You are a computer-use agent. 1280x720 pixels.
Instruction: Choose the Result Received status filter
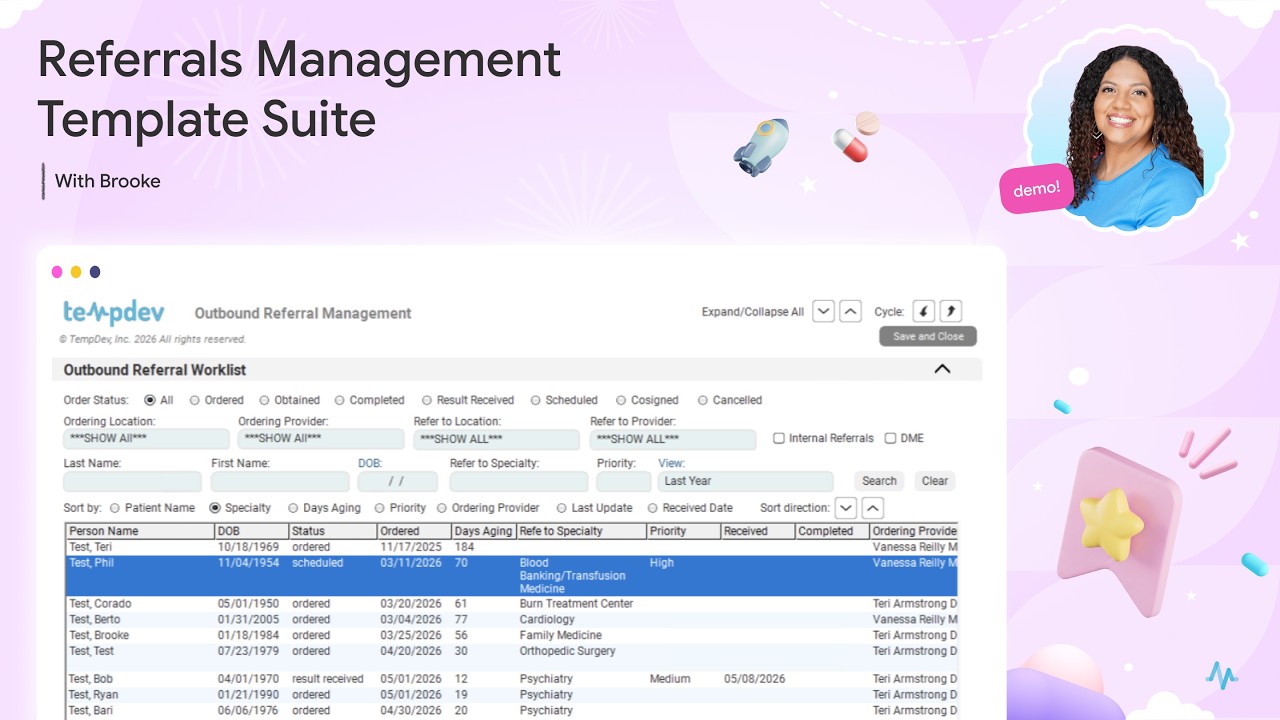(427, 400)
